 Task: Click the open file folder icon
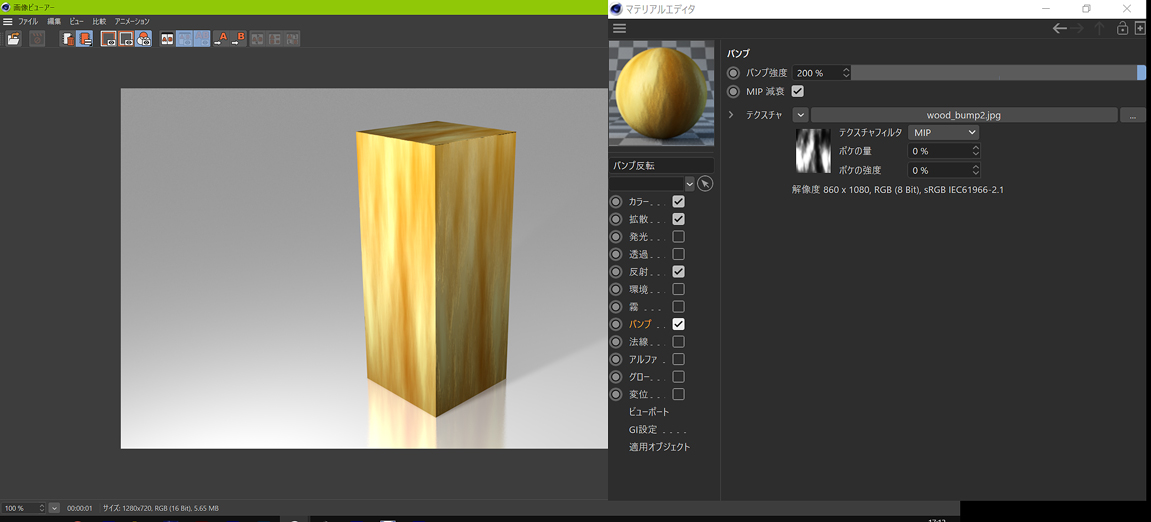tap(13, 39)
